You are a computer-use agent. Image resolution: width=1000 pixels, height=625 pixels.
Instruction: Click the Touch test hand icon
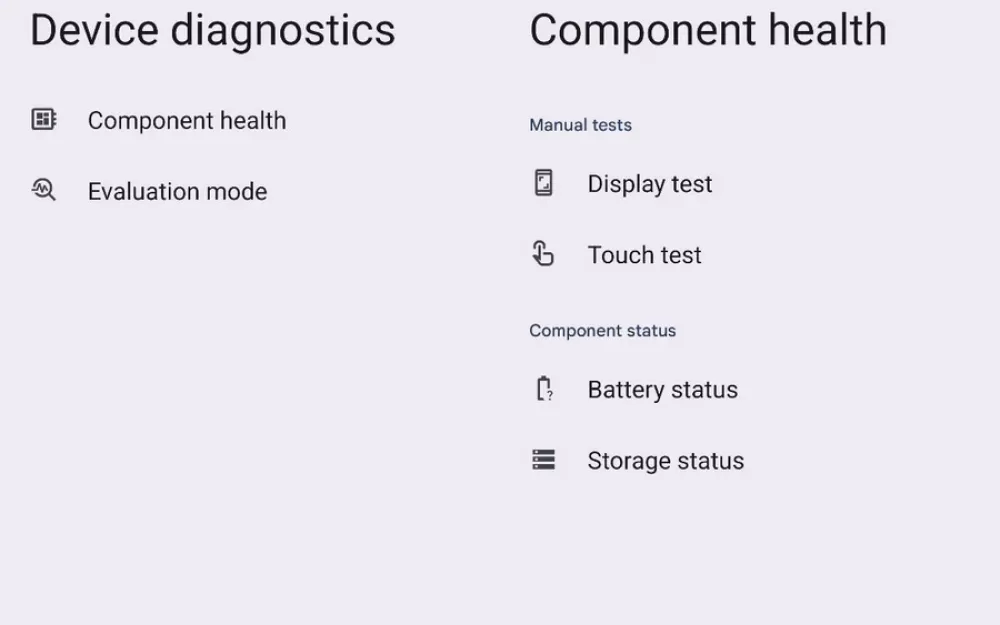[543, 254]
